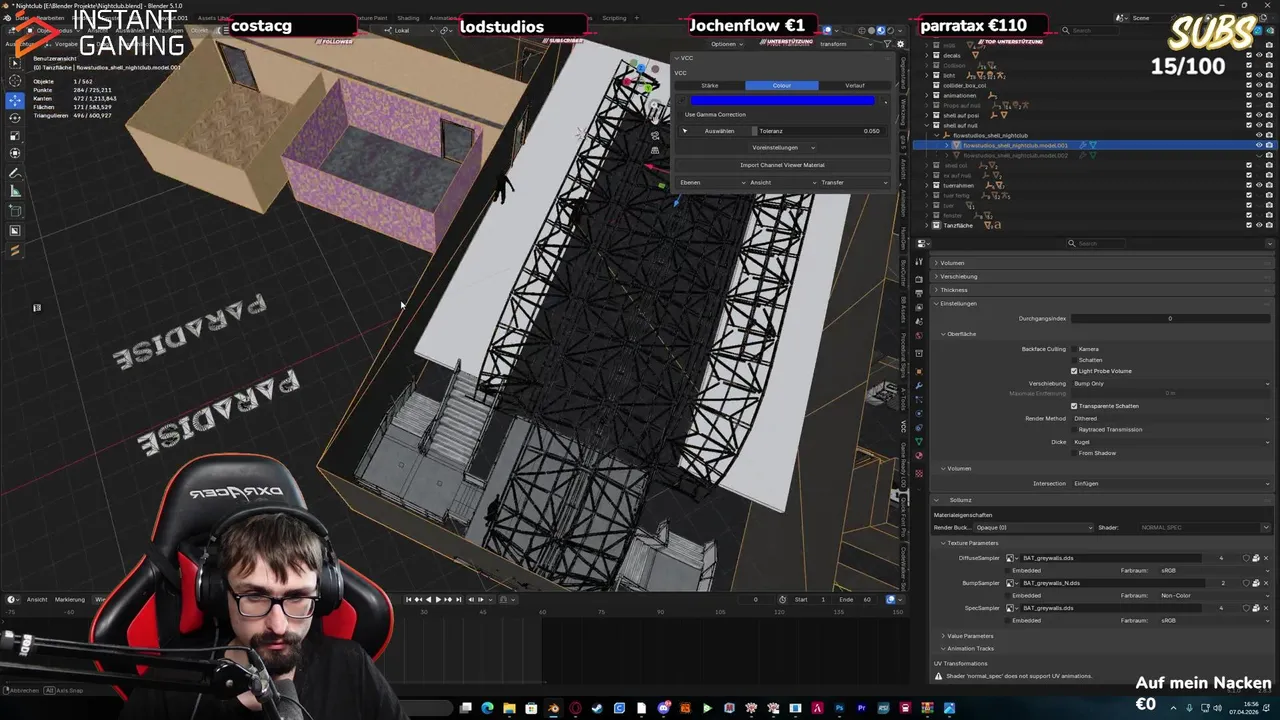Open Verschiebung Bump Only dropdown
1280x720 pixels.
coord(1171,383)
